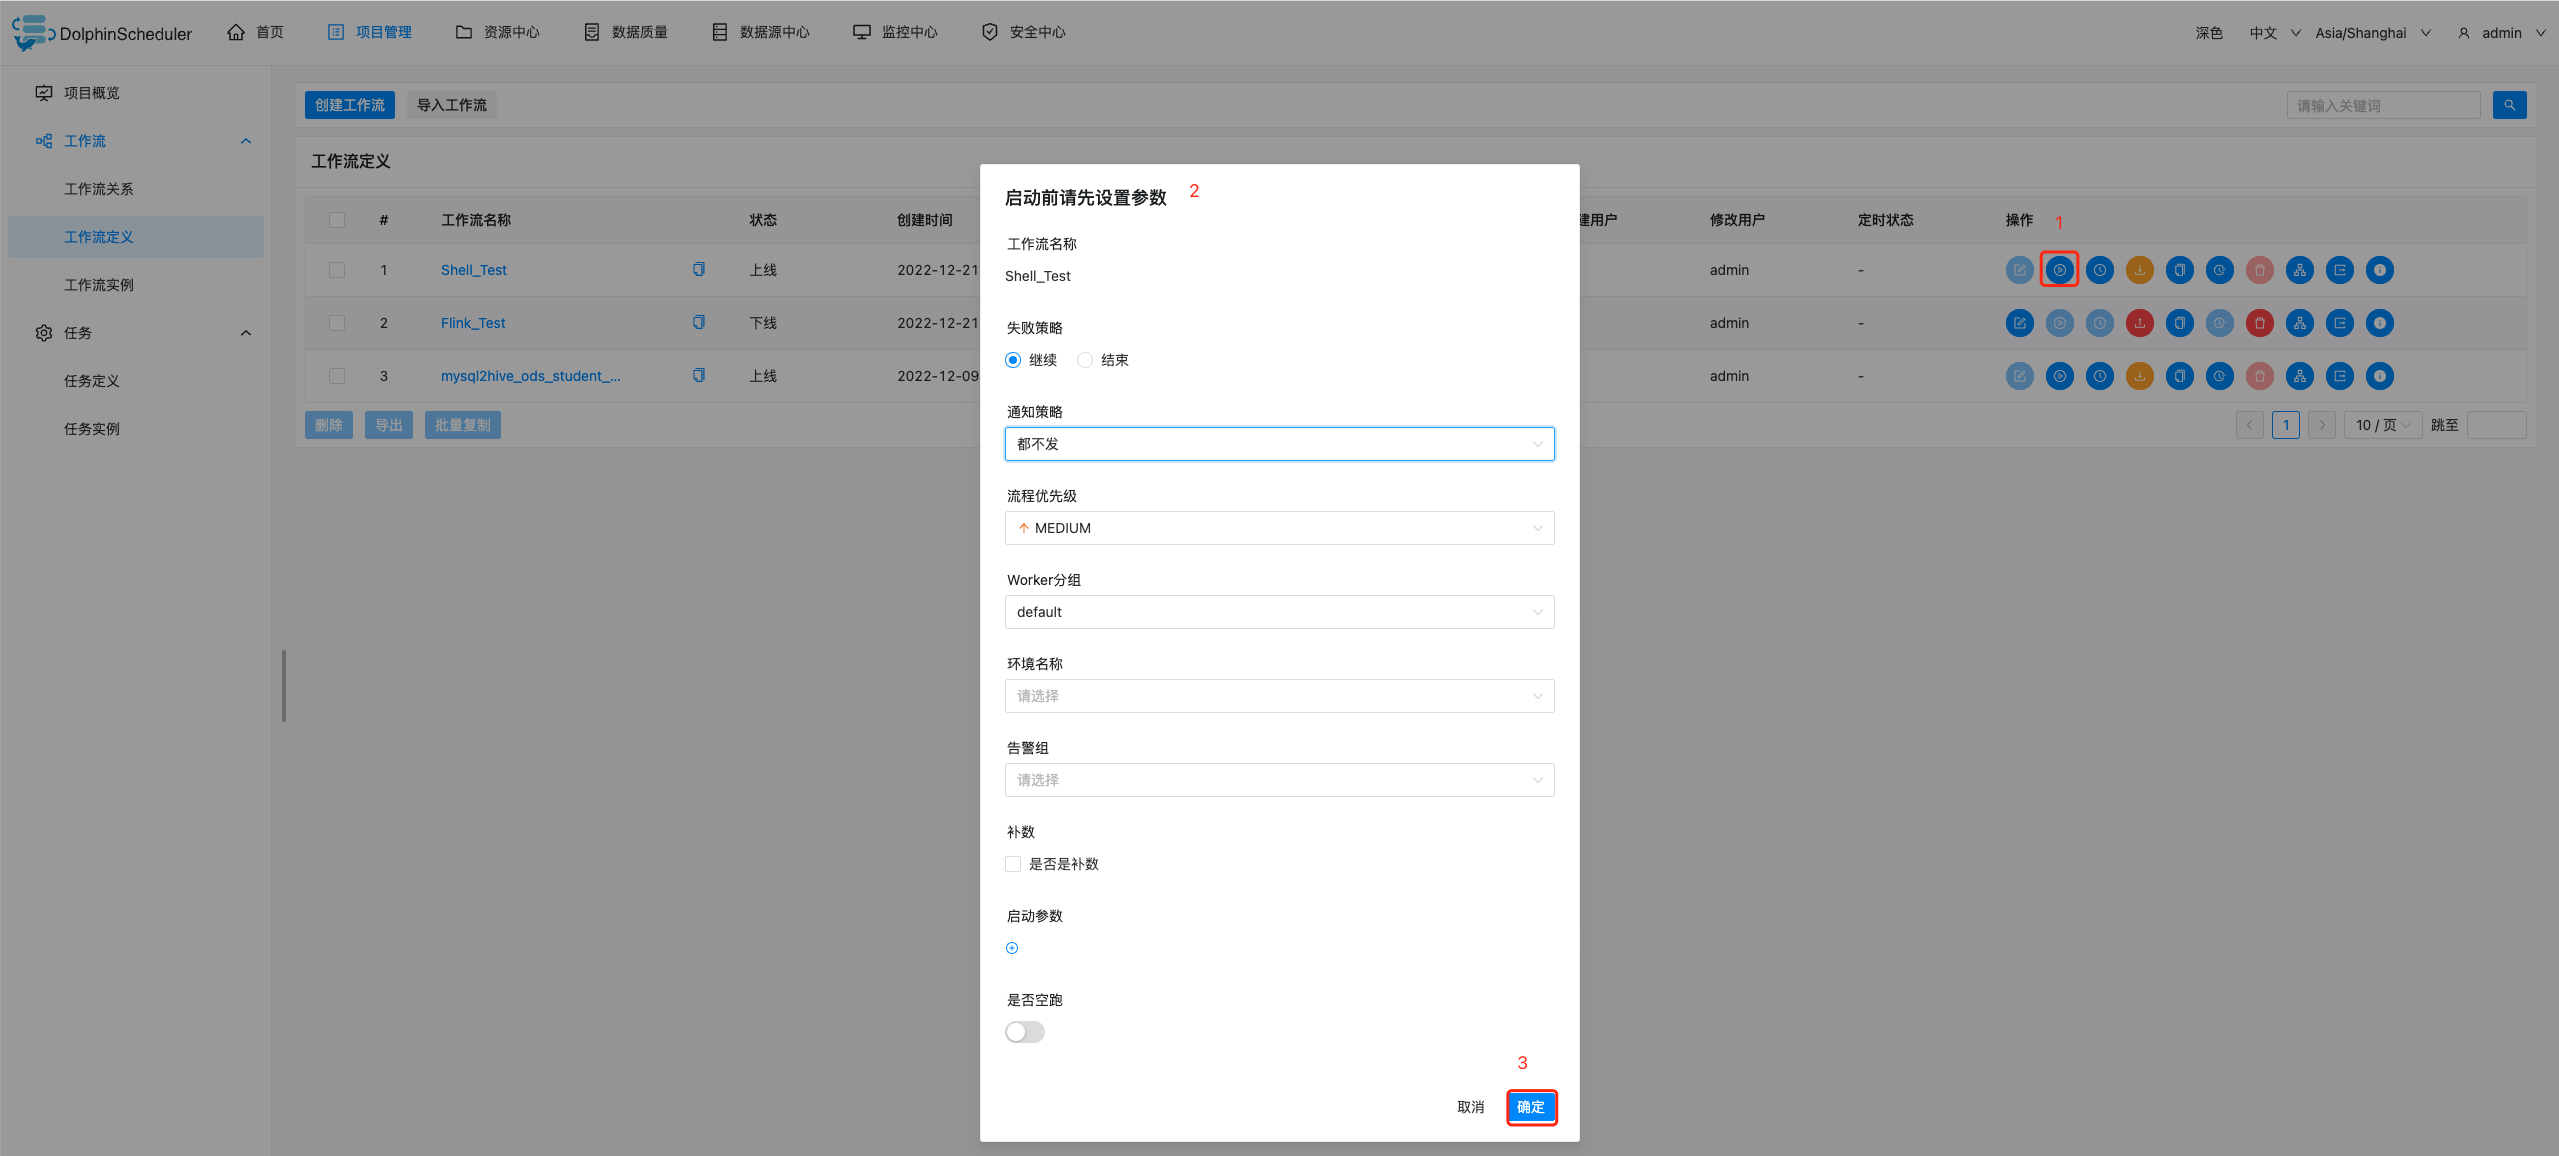2559x1156 pixels.
Task: Click the delete icon in Flink_Test row
Action: [x=2259, y=323]
